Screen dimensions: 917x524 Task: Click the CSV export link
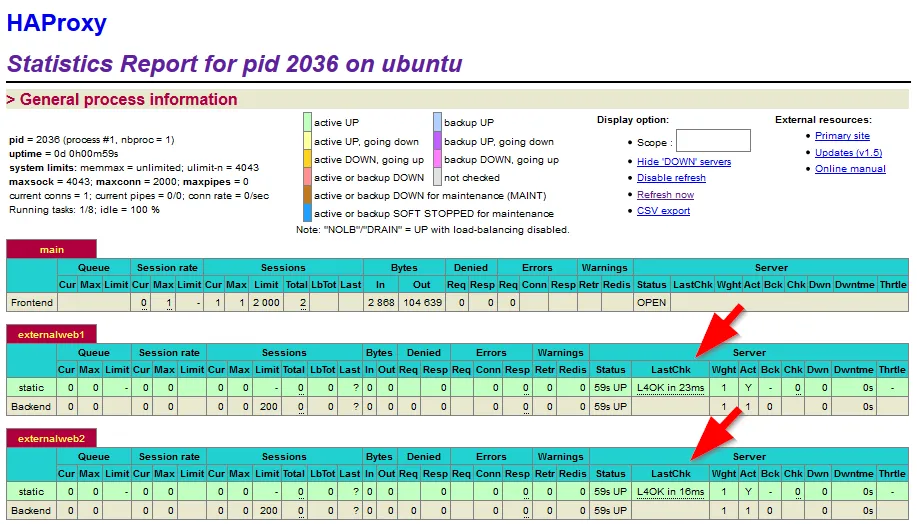coord(663,211)
